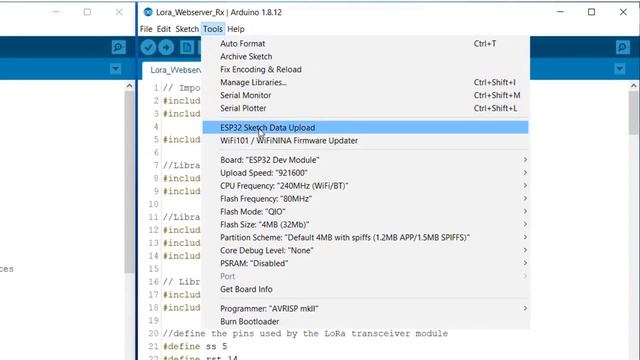The height and width of the screenshot is (360, 640).
Task: Open Manage Libraries…
Action: click(365, 82)
